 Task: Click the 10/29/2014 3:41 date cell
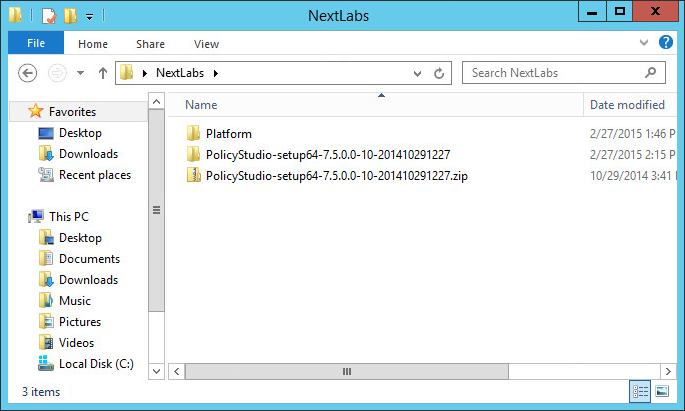[x=633, y=176]
